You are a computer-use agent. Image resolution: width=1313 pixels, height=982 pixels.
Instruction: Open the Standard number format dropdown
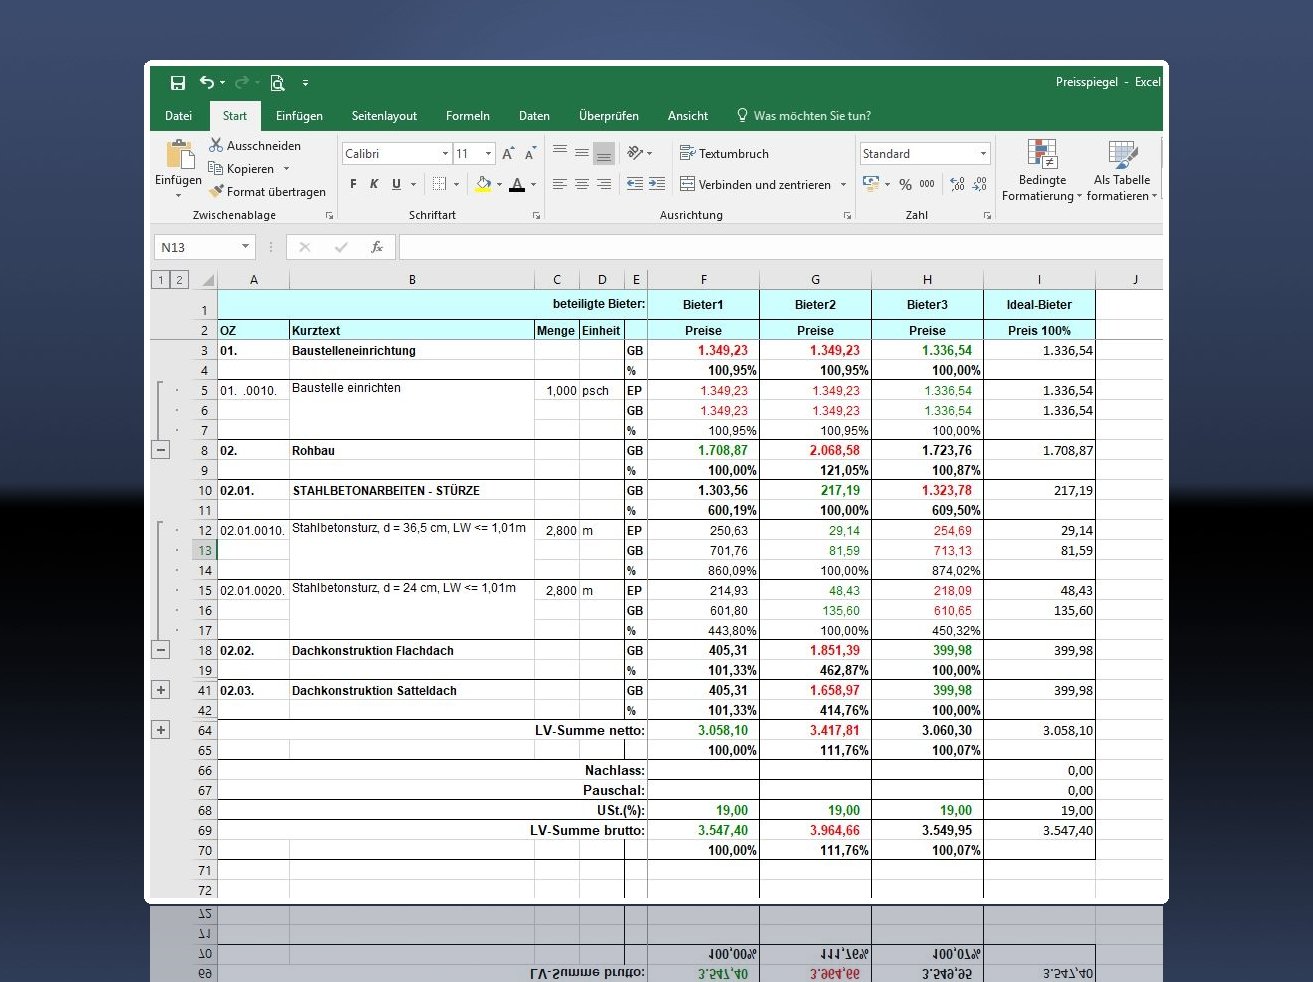[x=983, y=153]
